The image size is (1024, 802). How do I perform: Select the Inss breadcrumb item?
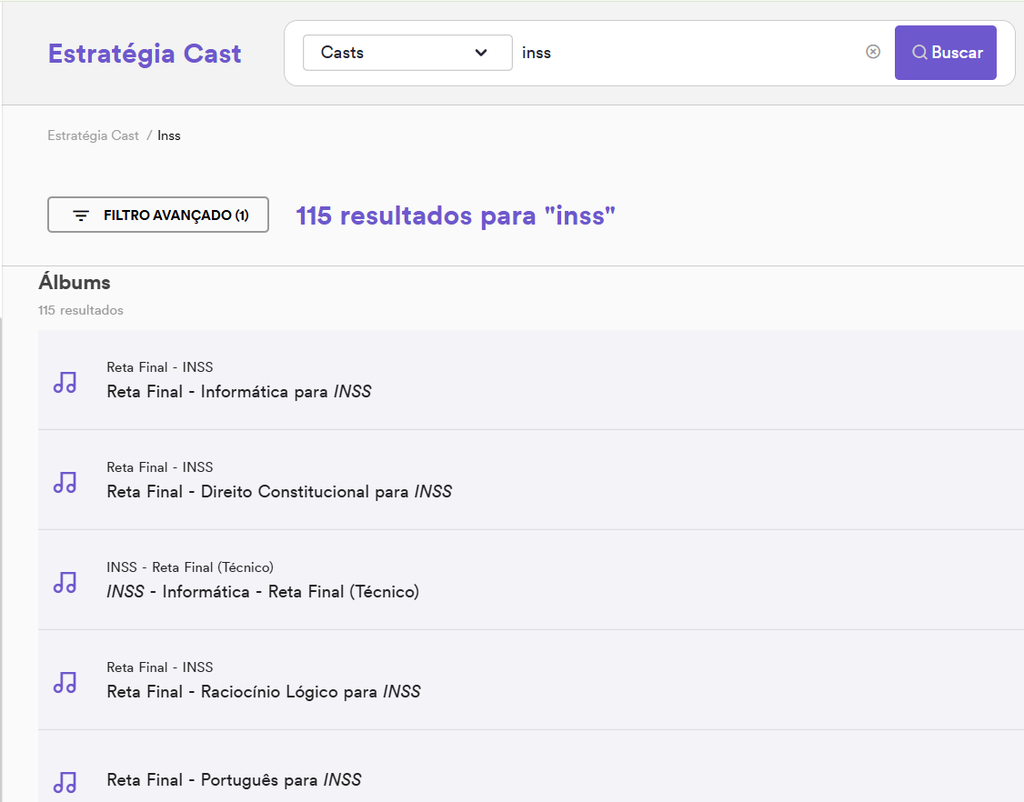tap(168, 136)
